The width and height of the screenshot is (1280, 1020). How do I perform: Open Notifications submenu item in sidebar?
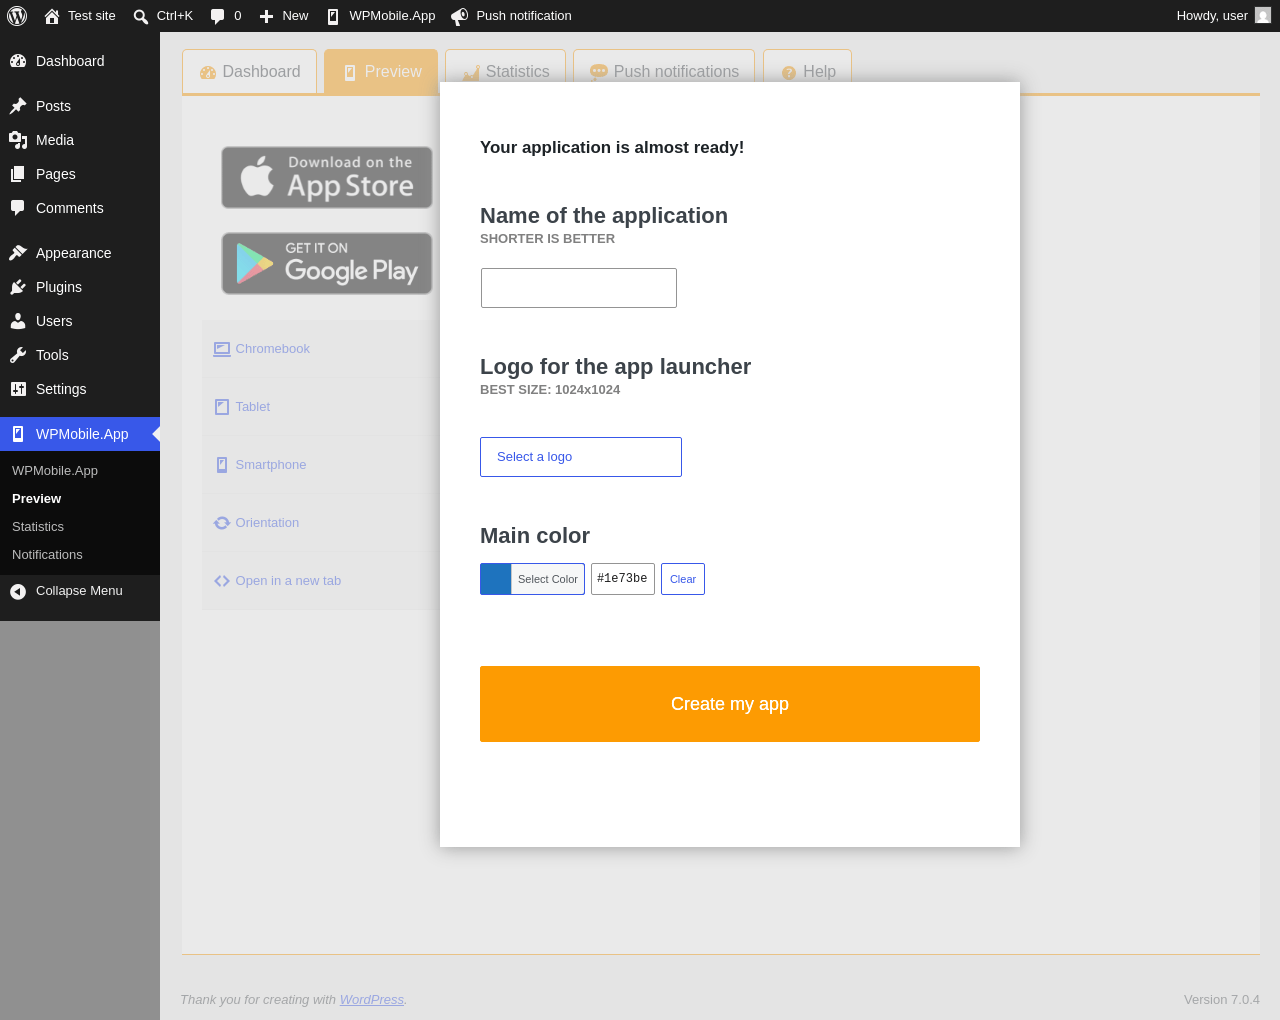(47, 555)
